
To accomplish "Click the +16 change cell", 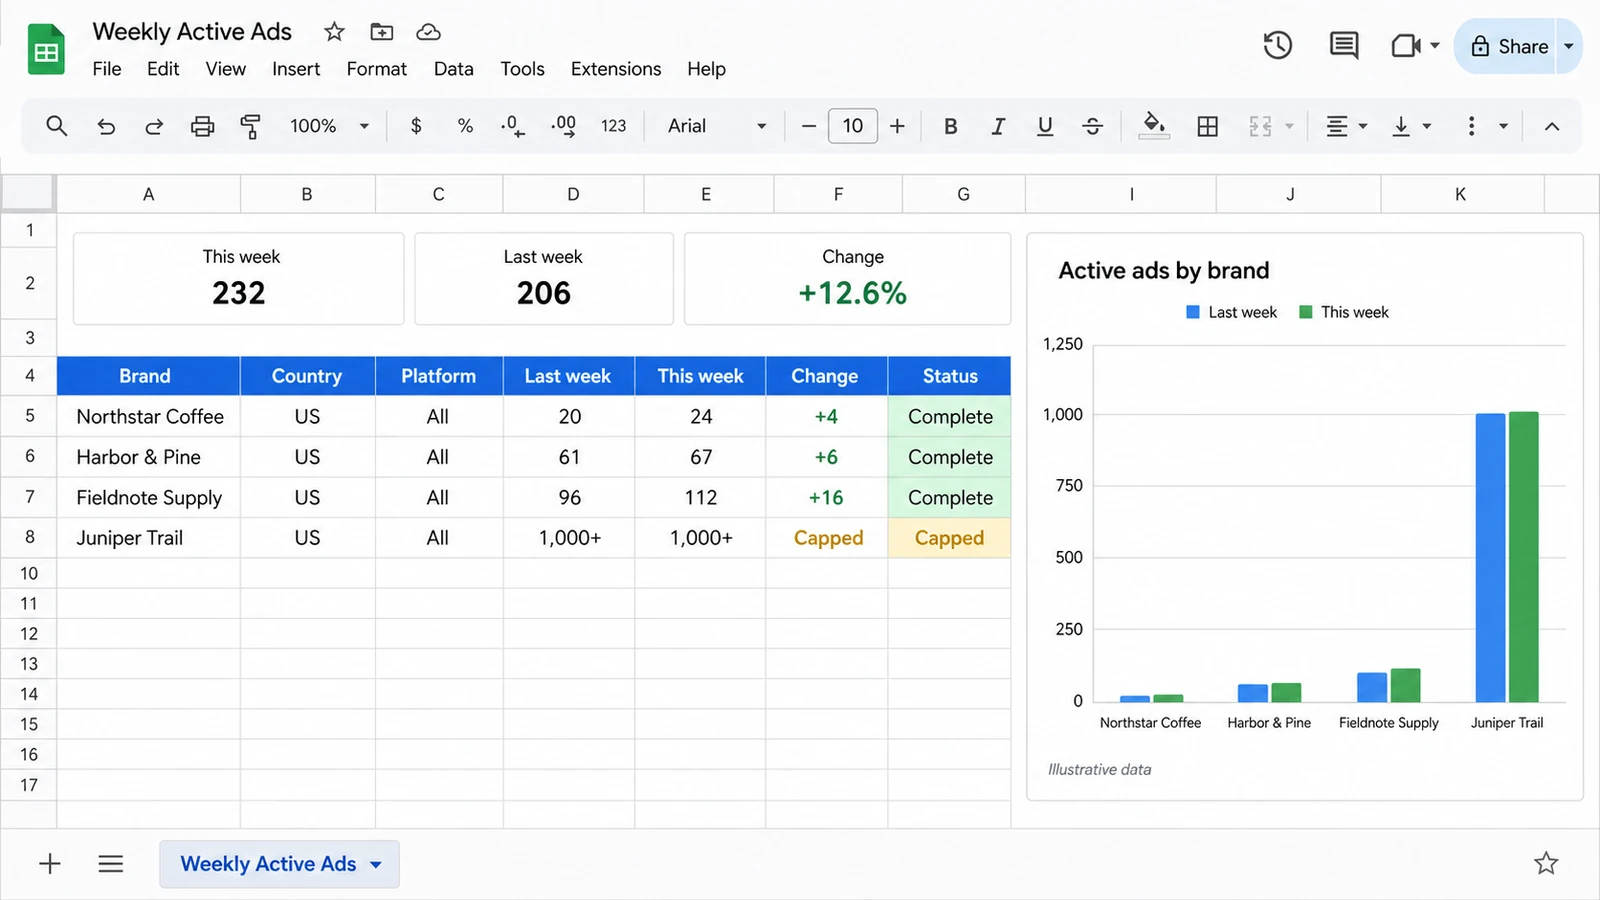I will pos(826,498).
